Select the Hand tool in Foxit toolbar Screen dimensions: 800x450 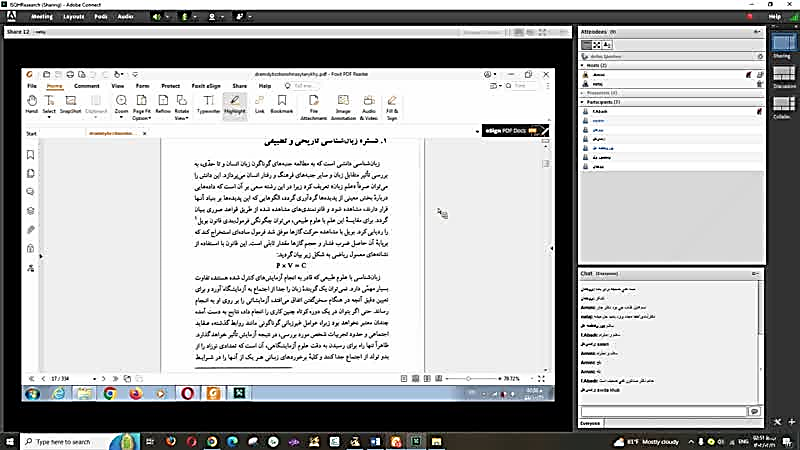[x=32, y=104]
